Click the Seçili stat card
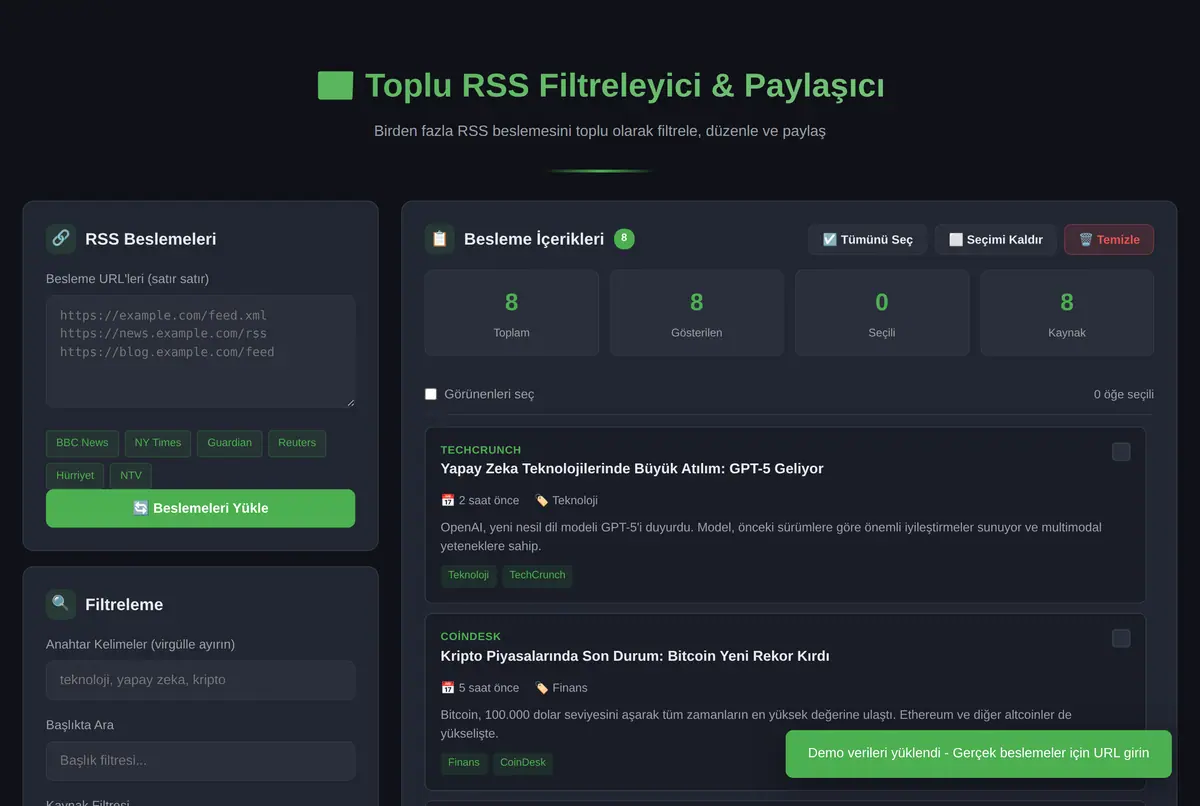Image resolution: width=1200 pixels, height=806 pixels. [882, 313]
